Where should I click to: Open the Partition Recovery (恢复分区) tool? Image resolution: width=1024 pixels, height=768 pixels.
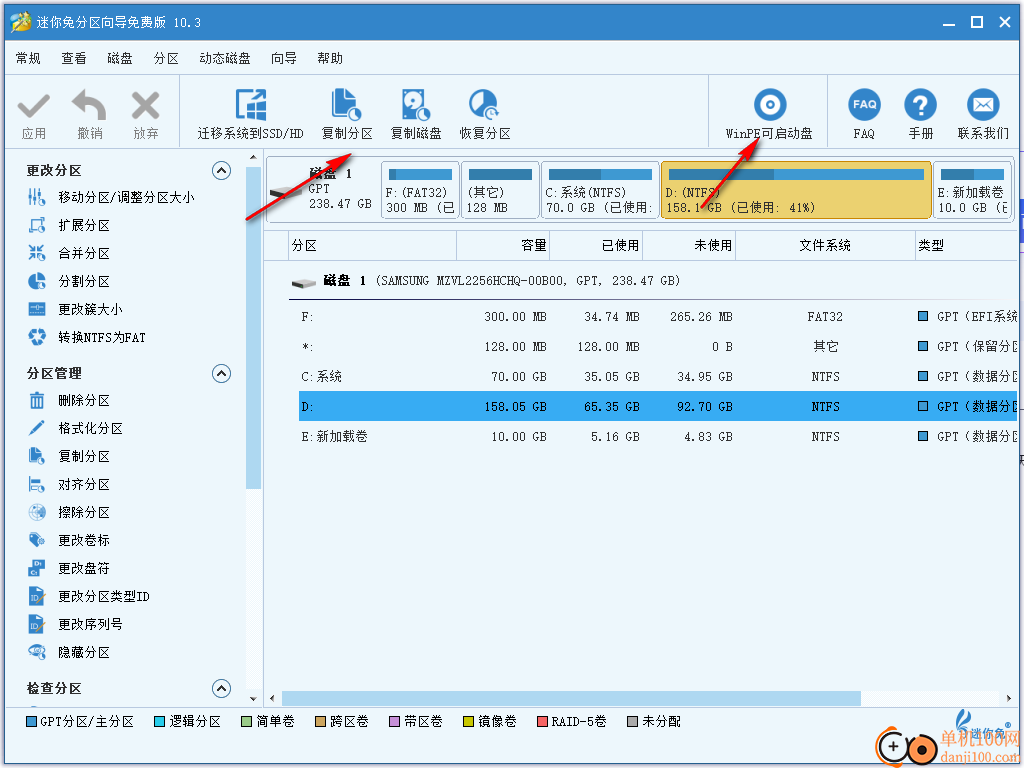[485, 115]
